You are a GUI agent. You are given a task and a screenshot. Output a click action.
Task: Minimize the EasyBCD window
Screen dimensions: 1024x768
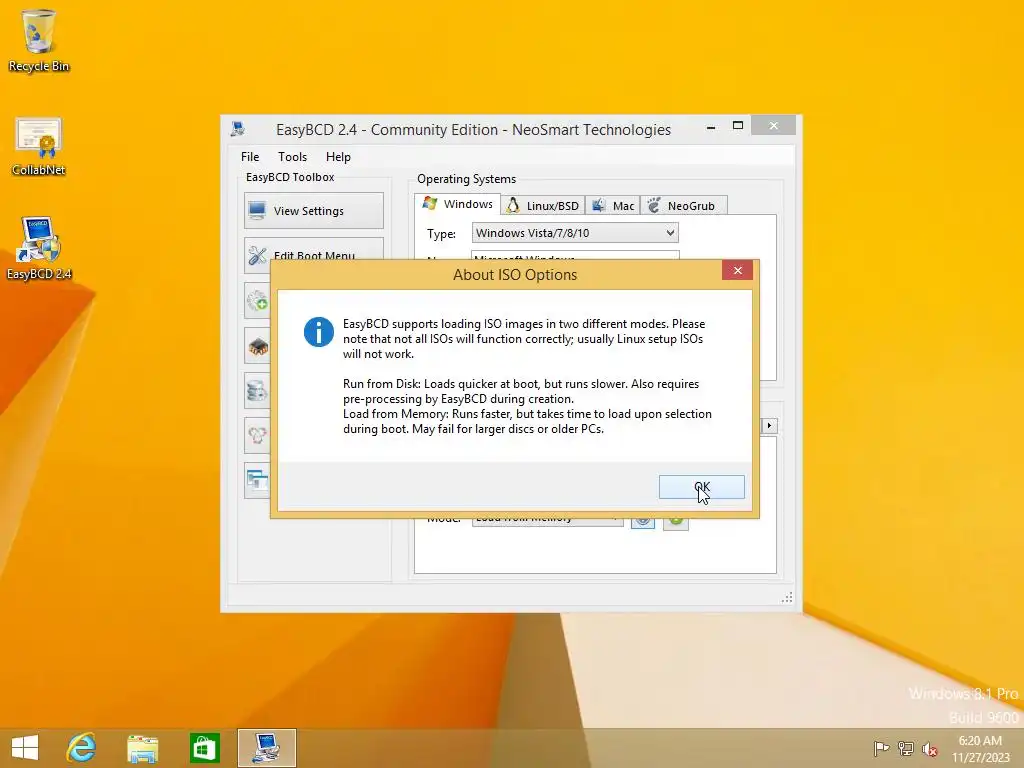(711, 127)
